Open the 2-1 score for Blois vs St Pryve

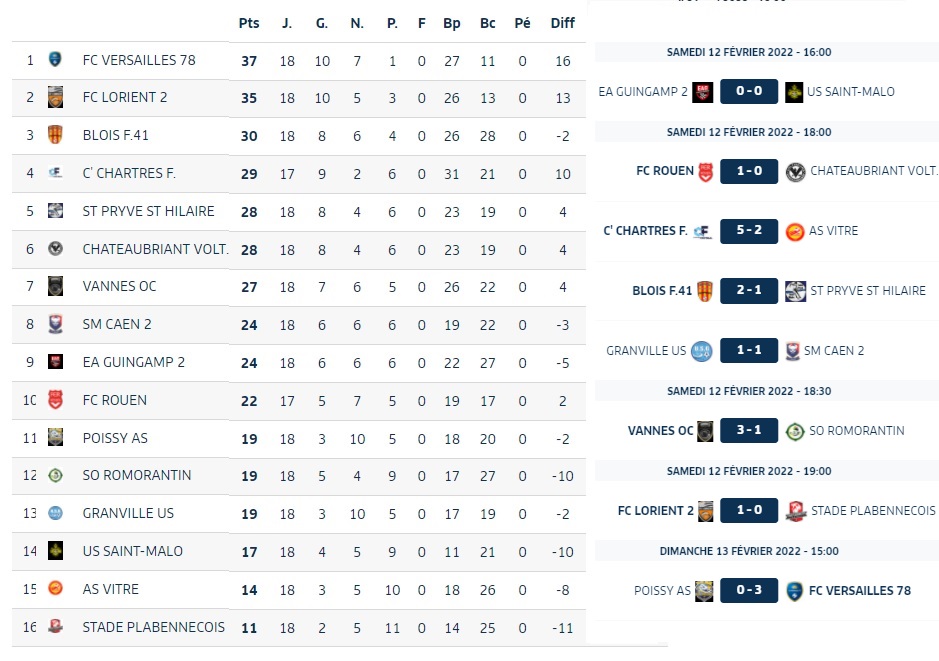pos(749,290)
